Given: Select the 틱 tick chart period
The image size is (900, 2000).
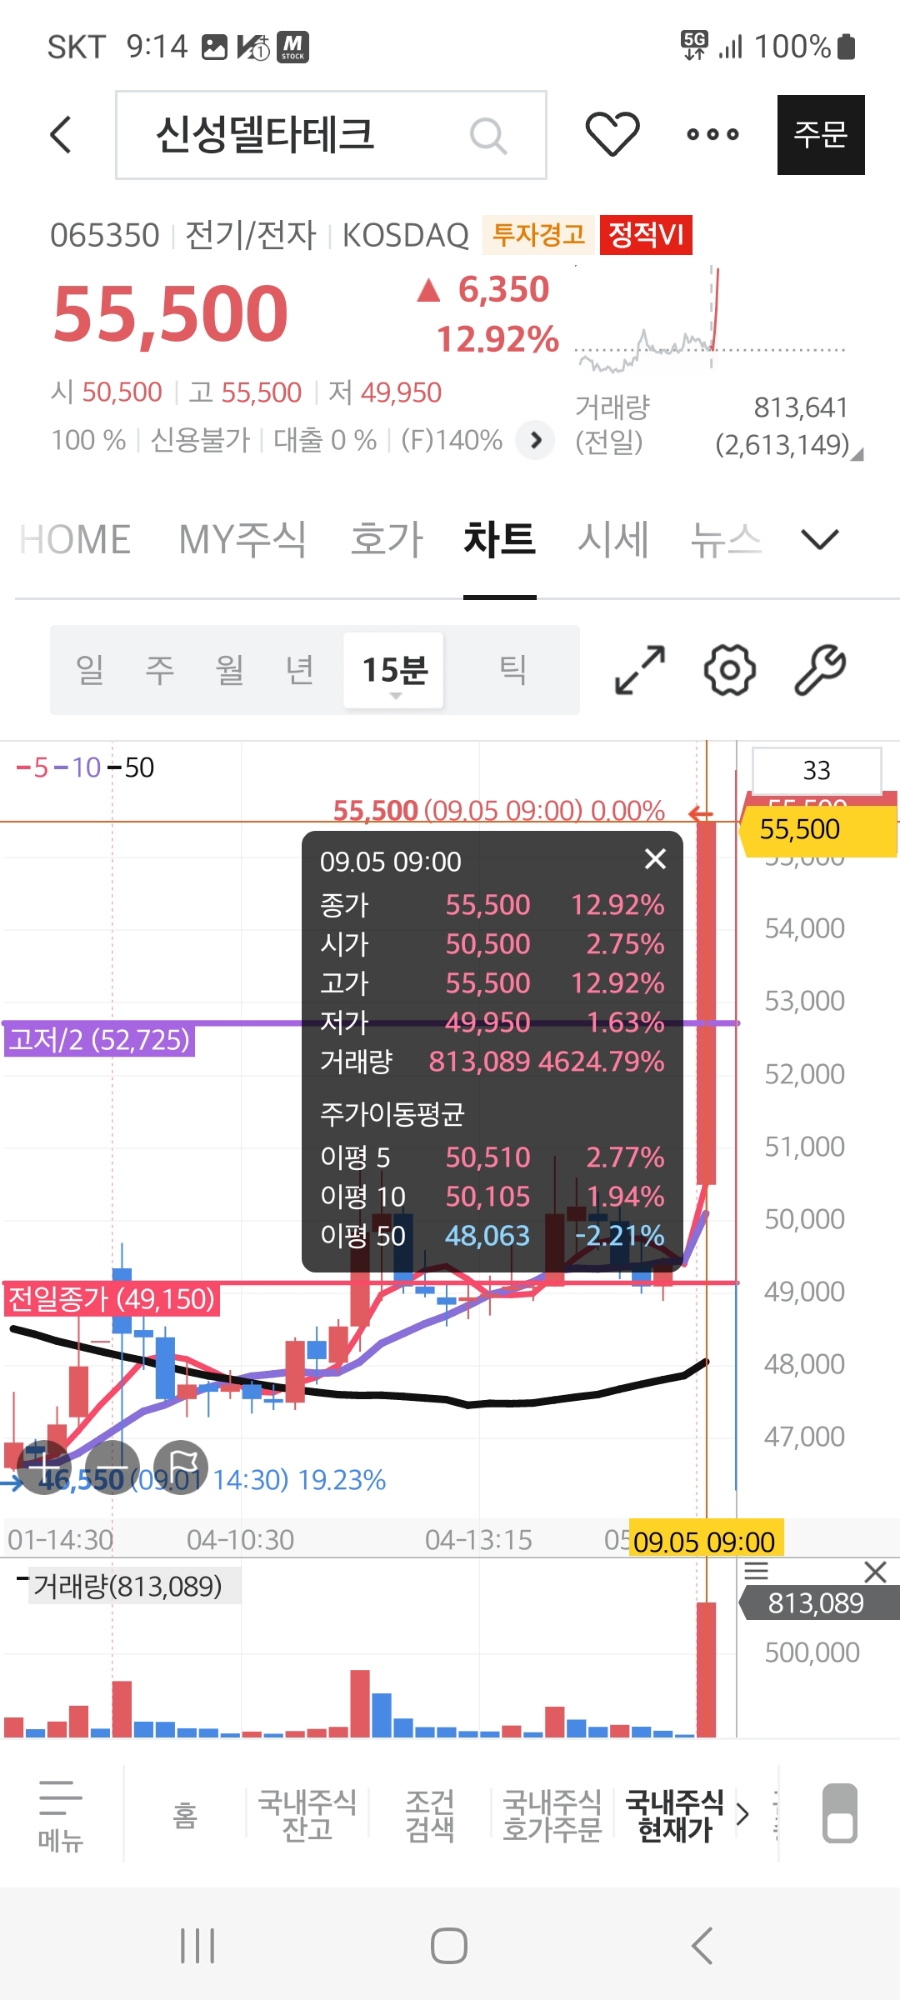Looking at the screenshot, I should click(513, 670).
